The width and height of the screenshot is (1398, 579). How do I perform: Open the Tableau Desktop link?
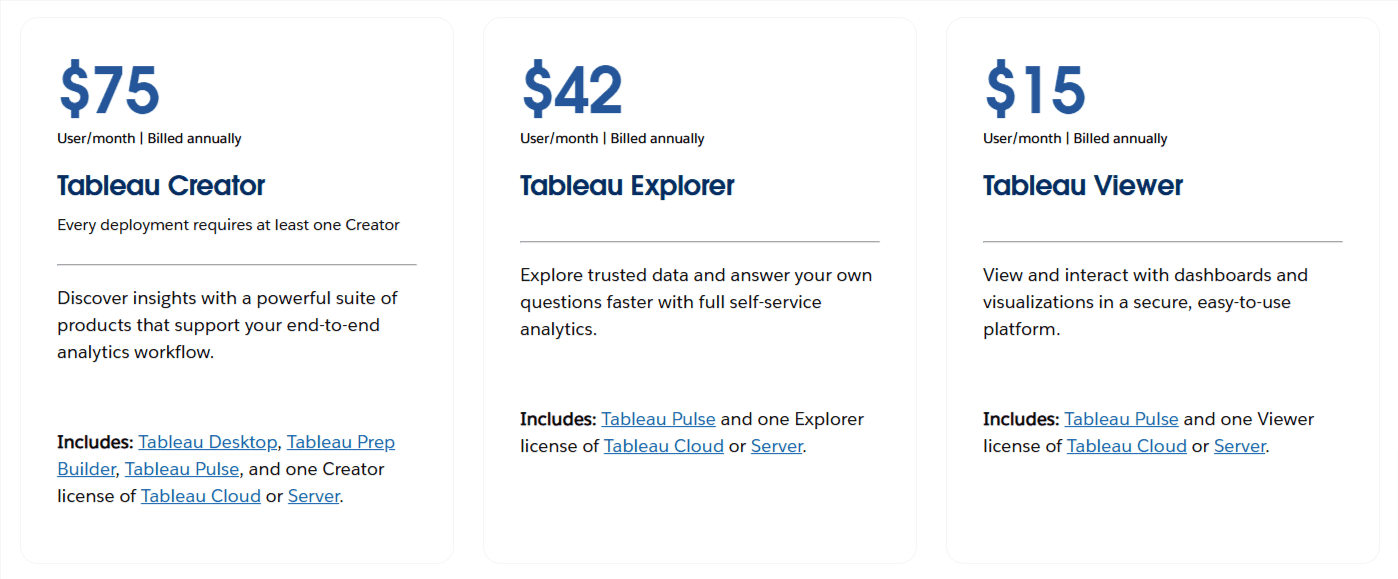pyautogui.click(x=208, y=441)
